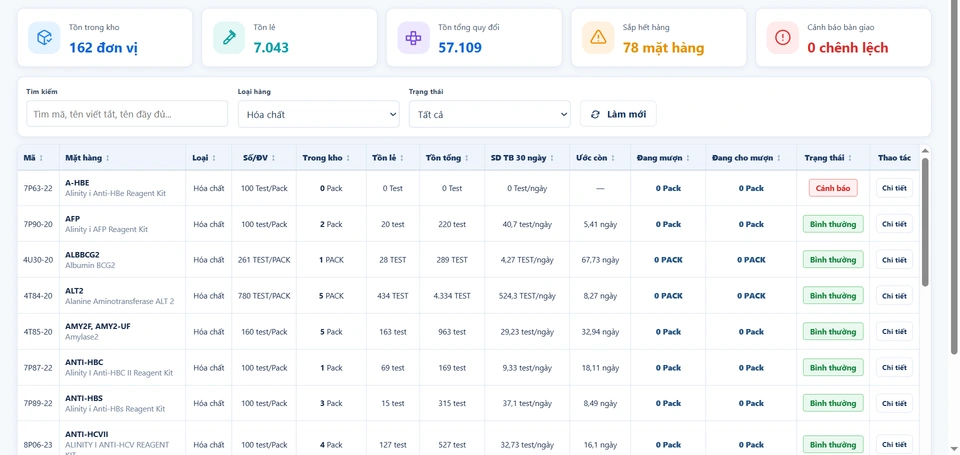The height and width of the screenshot is (455, 960).
Task: Click the 780 TEST/PACK cell
Action: point(264,296)
